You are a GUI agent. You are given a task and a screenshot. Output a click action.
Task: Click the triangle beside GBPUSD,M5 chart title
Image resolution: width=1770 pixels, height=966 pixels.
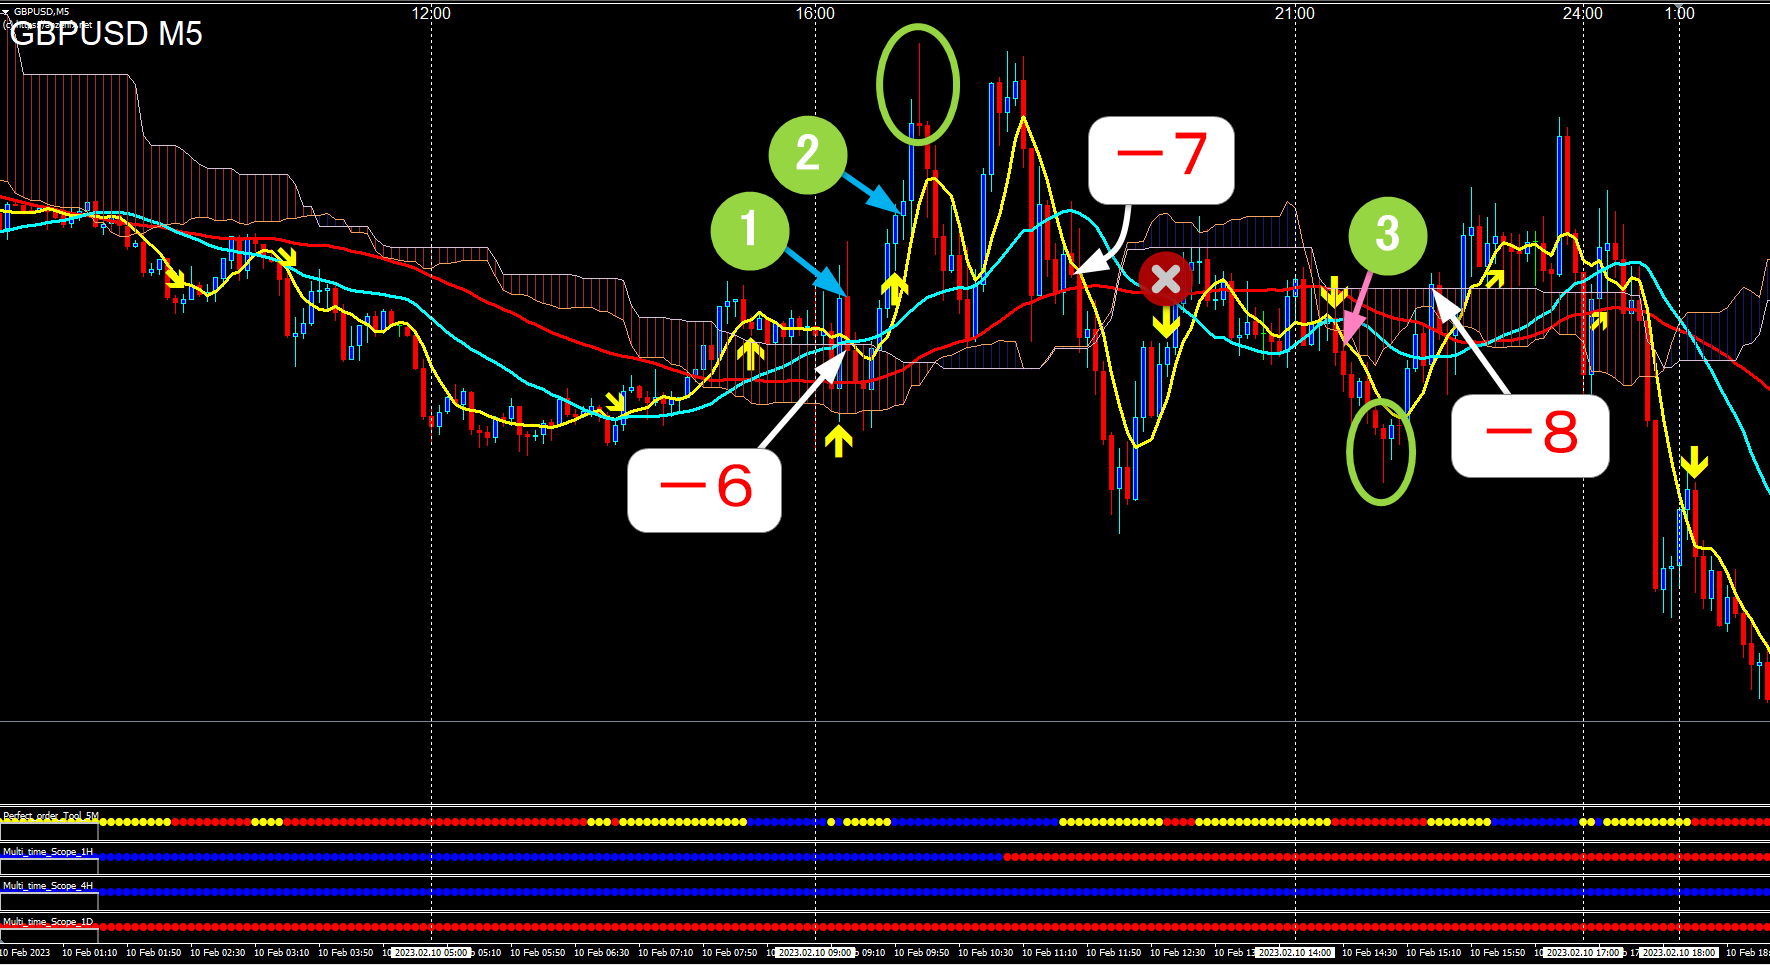[6, 12]
